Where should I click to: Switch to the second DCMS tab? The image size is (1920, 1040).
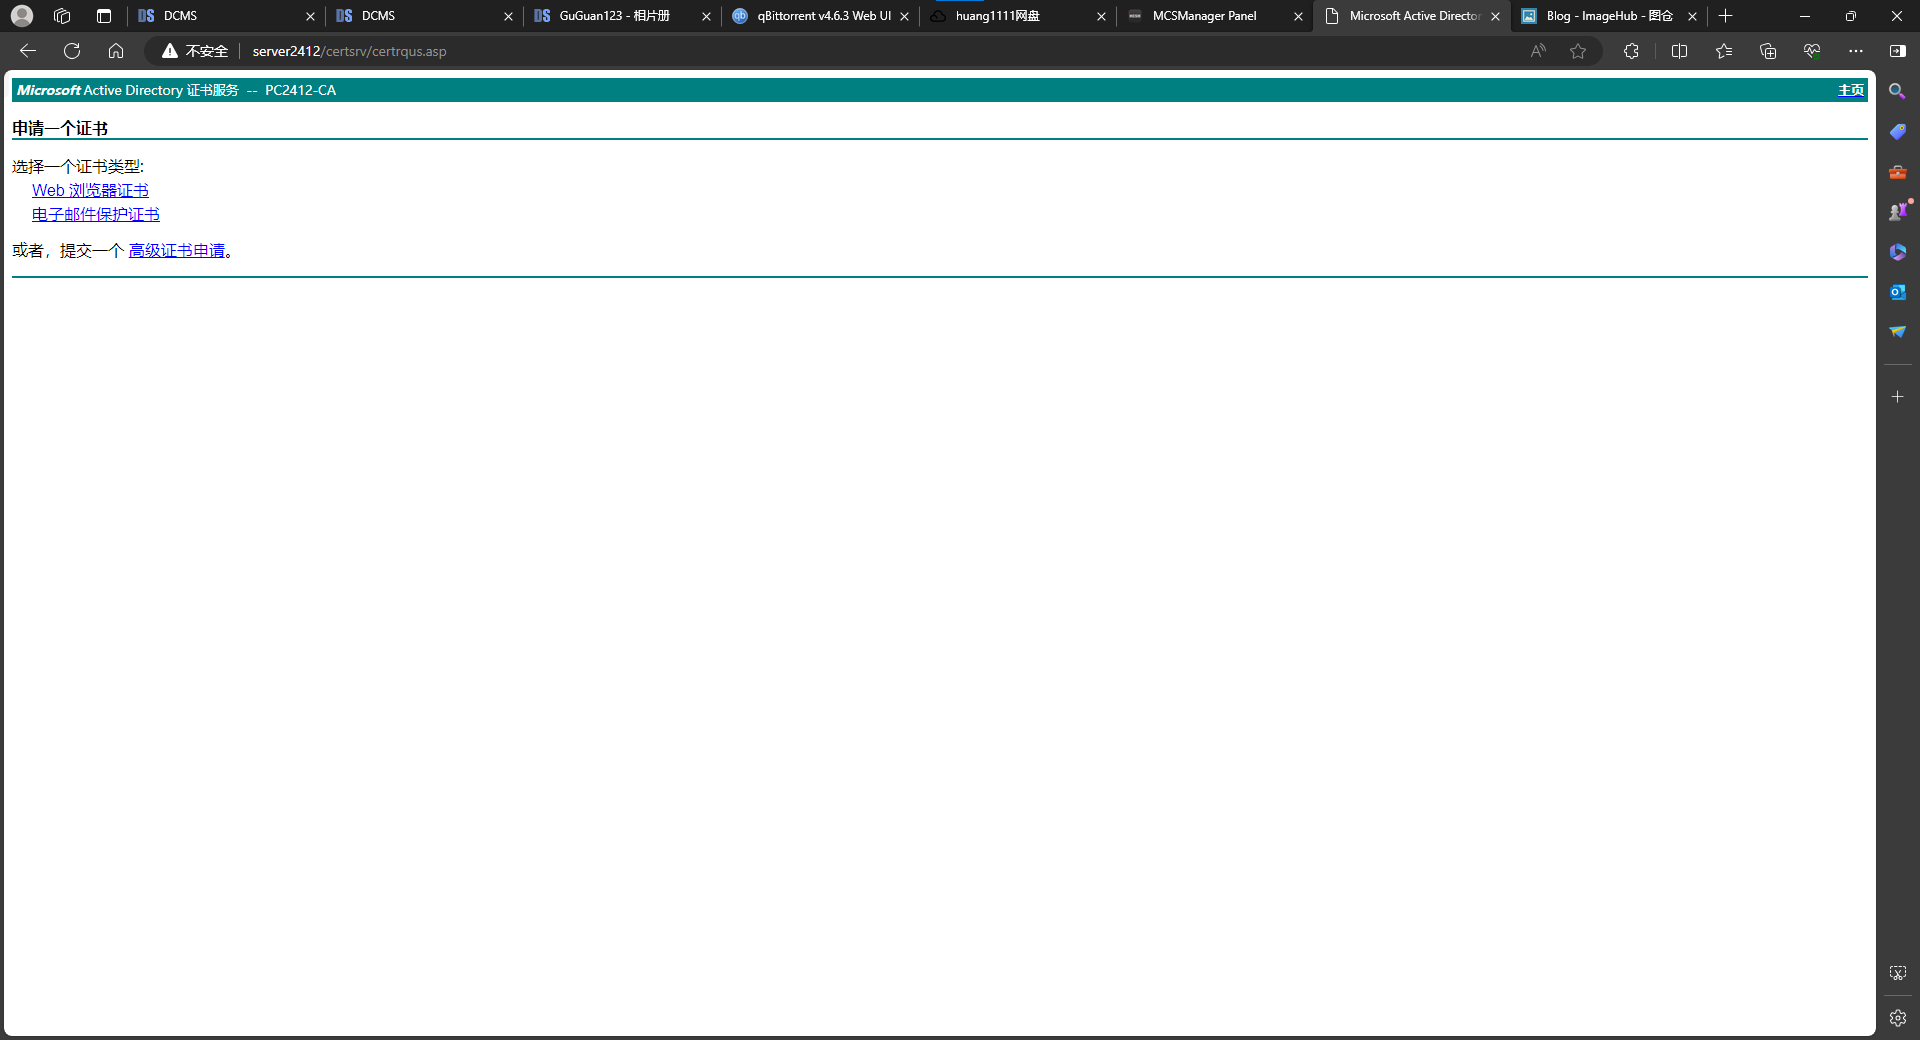424,16
